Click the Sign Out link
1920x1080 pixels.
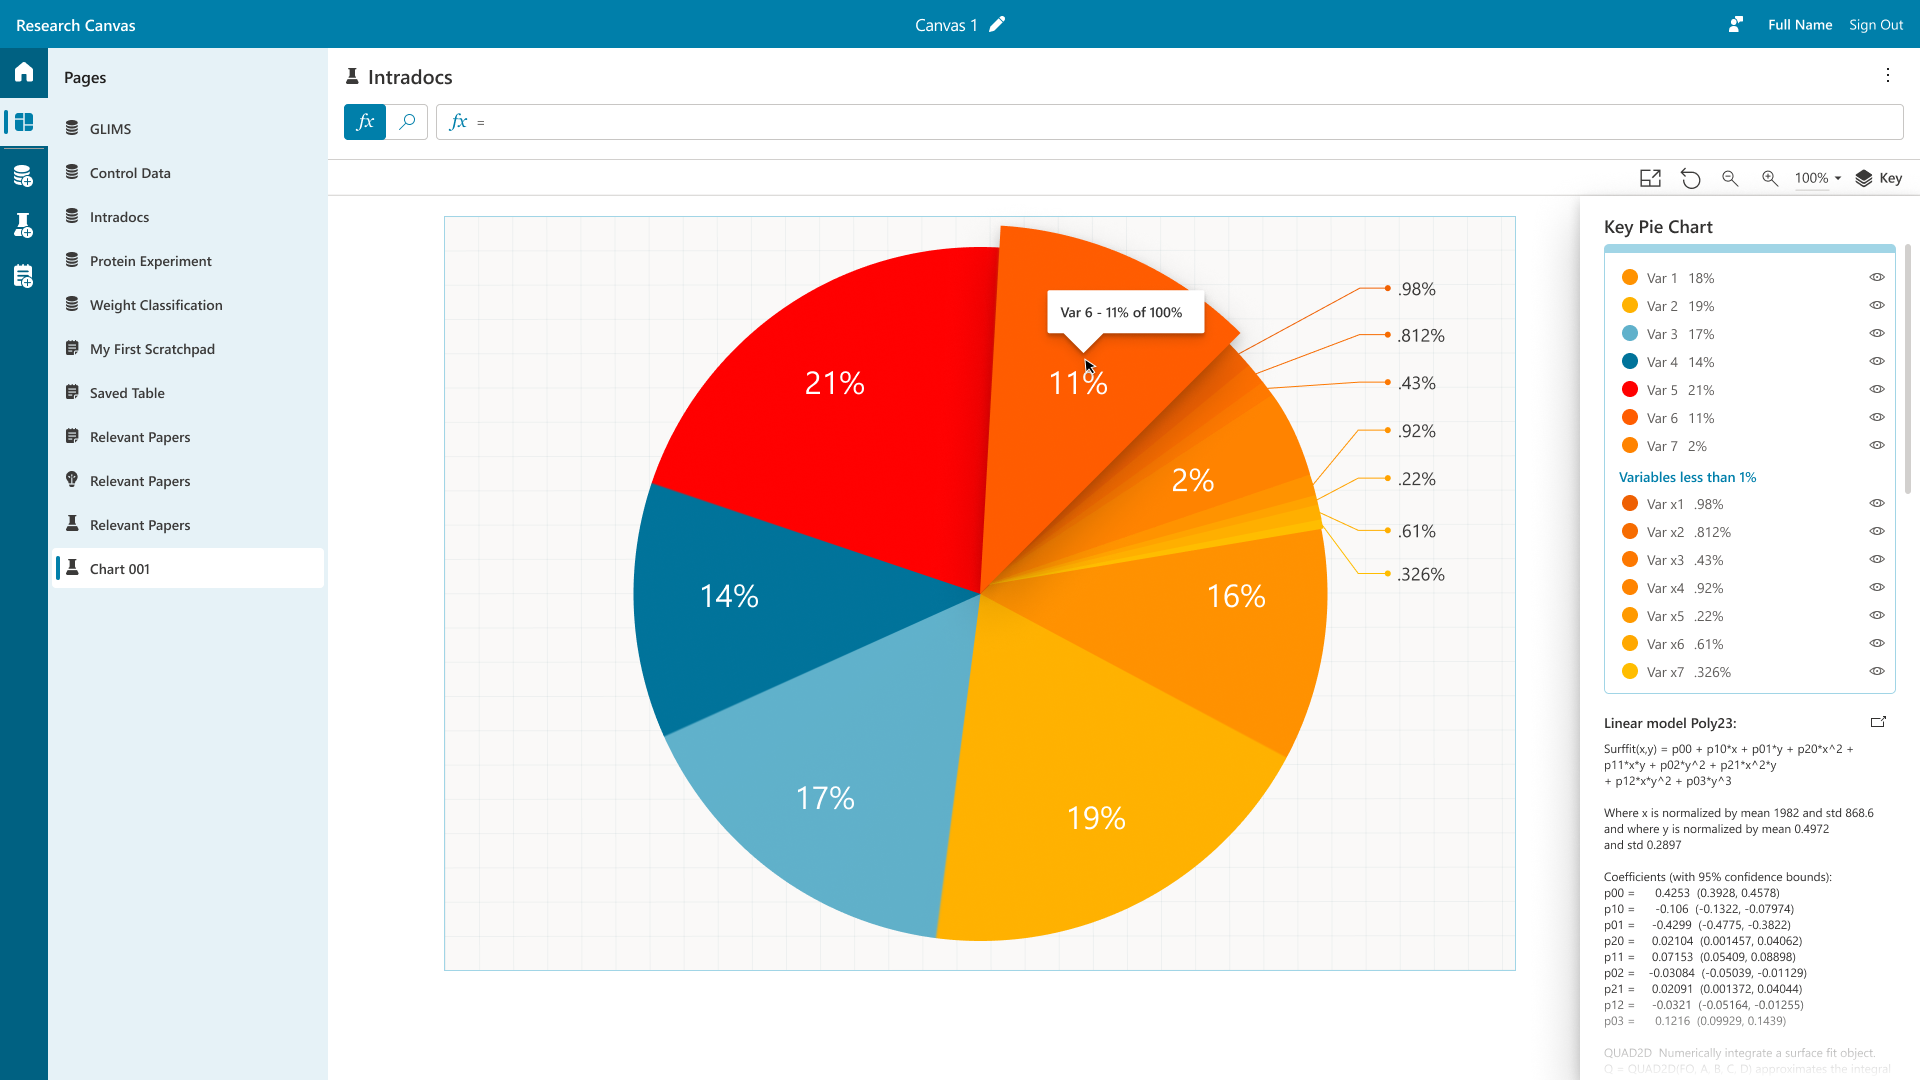[x=1875, y=25]
